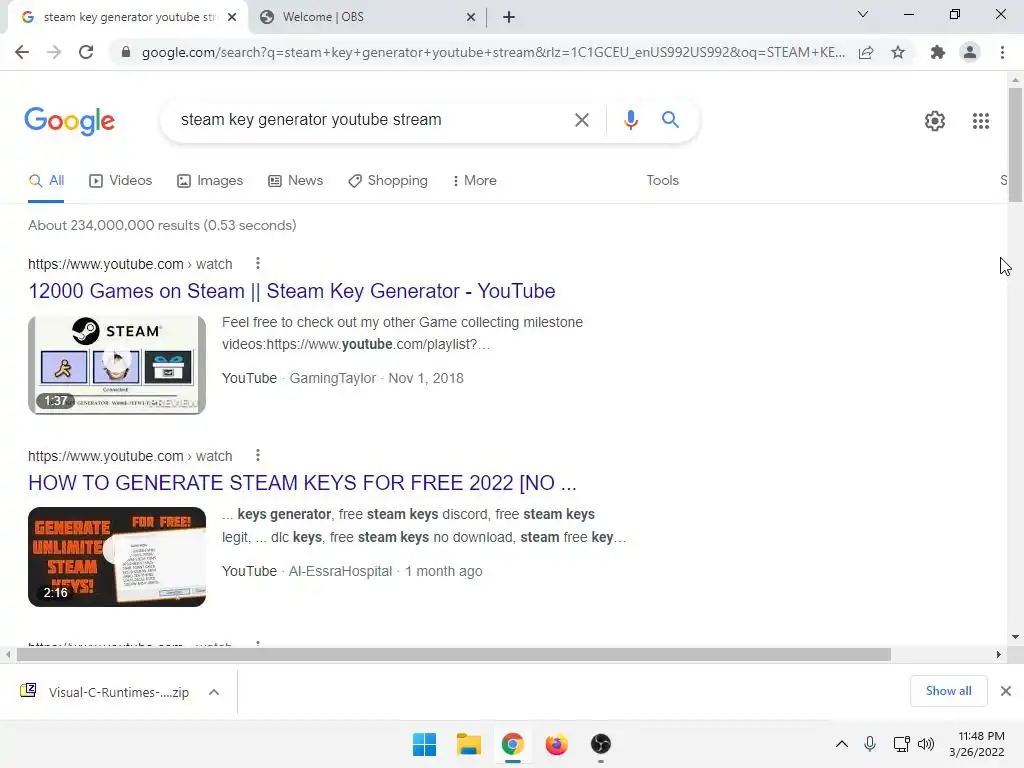Click the vertical scrollbar down arrow

1015,637
